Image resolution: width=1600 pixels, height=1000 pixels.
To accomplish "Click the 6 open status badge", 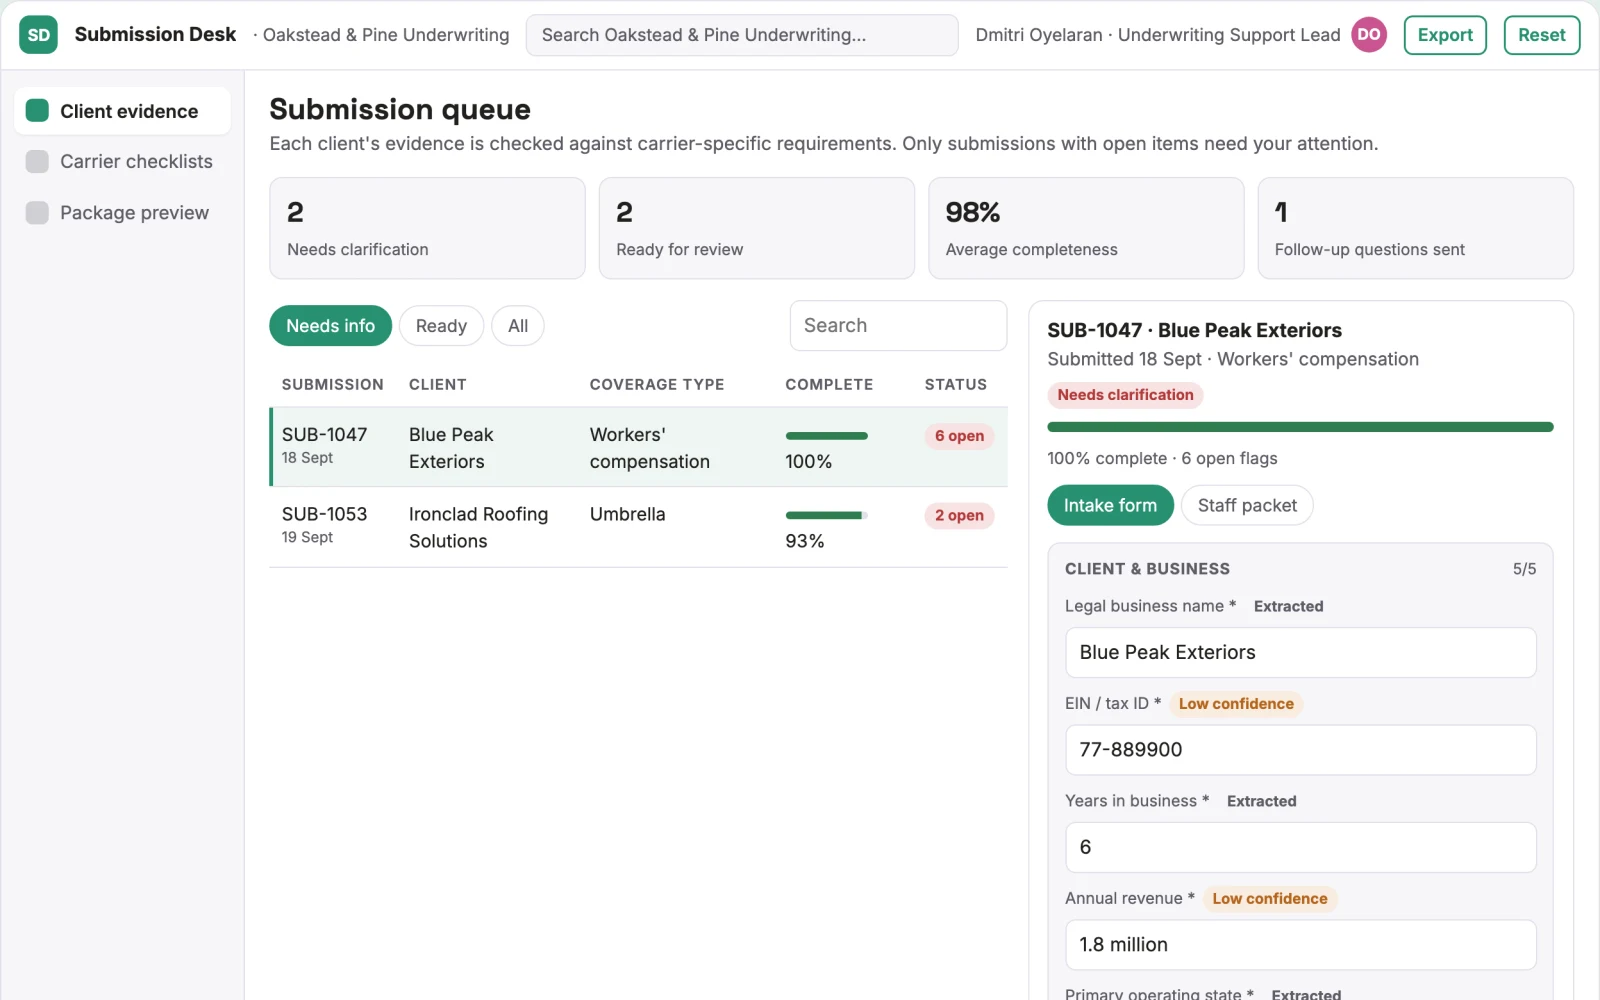I will [959, 436].
